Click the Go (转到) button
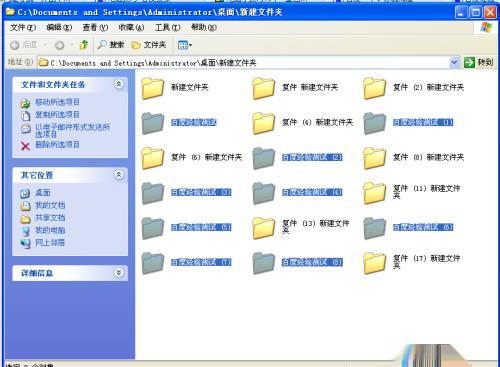The image size is (500, 367). tap(478, 62)
